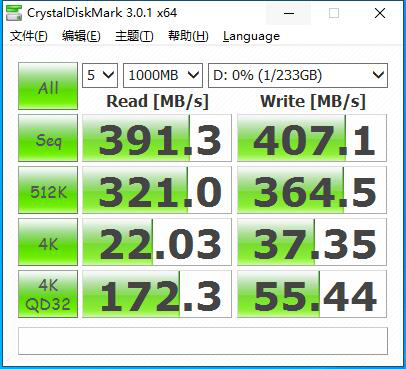Start the 512K test

point(48,190)
